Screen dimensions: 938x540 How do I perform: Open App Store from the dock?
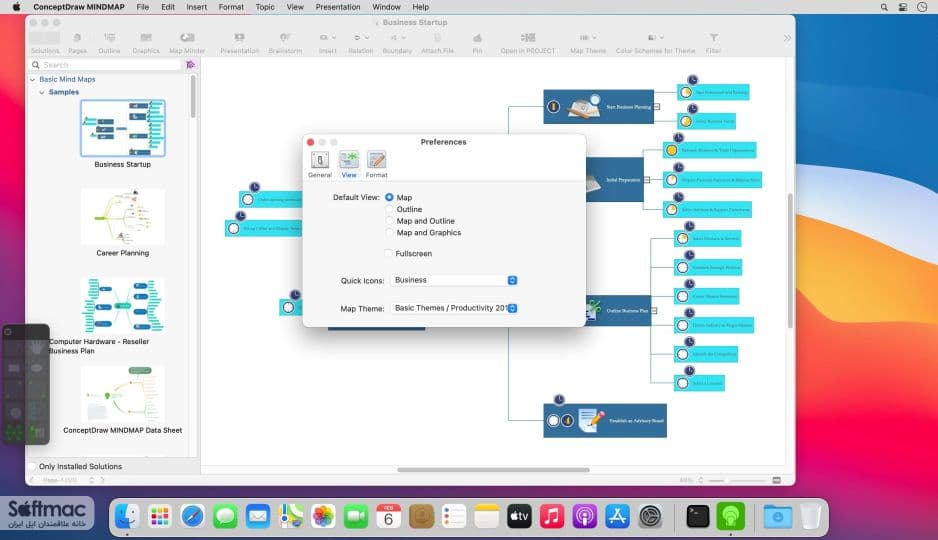(617, 516)
